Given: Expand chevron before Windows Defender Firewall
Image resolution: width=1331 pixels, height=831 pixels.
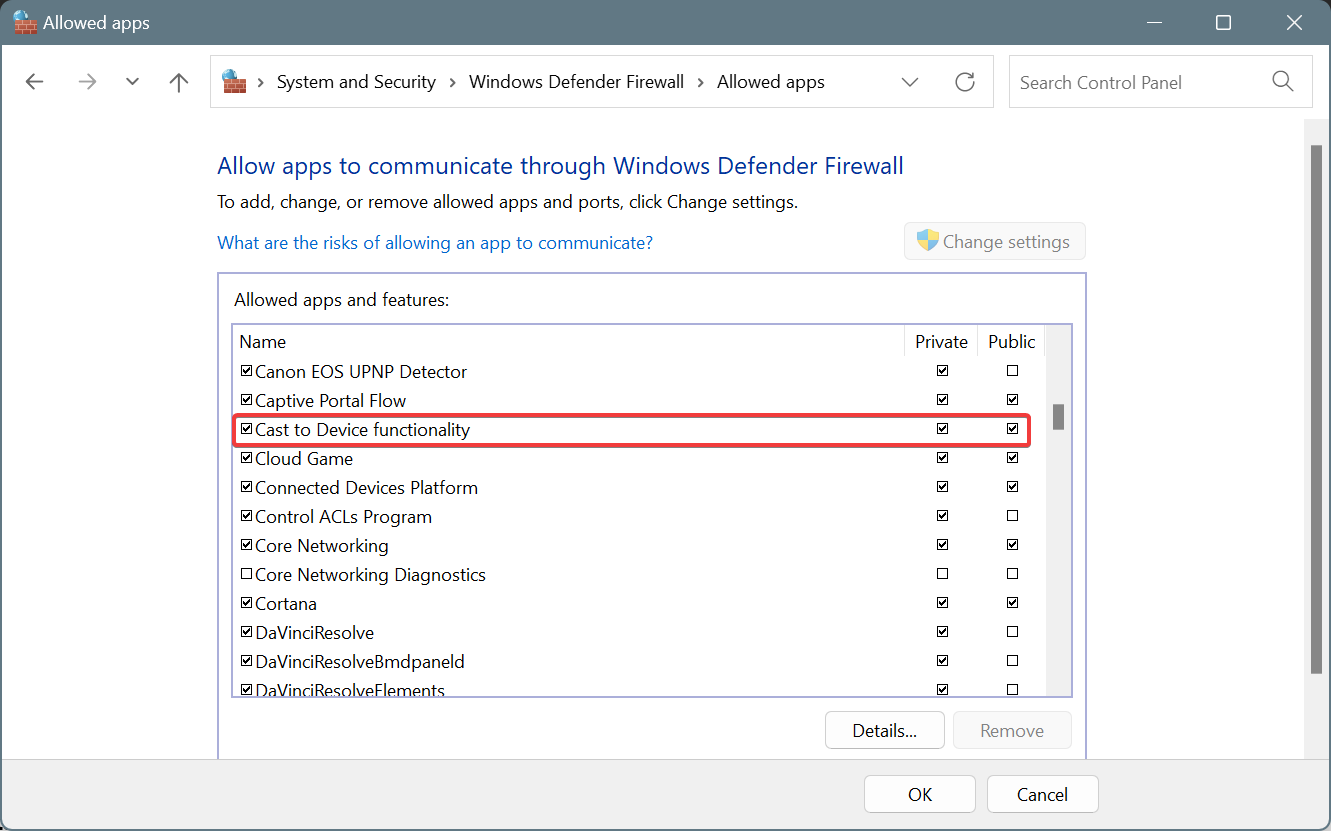Looking at the screenshot, I should point(453,82).
